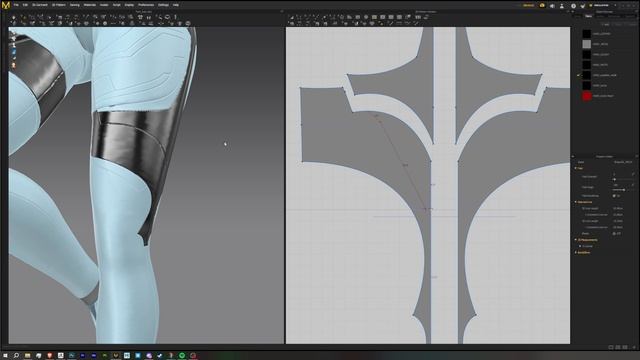Screen dimensions: 640x360
Task: Open the 3D Garment menu
Action: (40, 5)
